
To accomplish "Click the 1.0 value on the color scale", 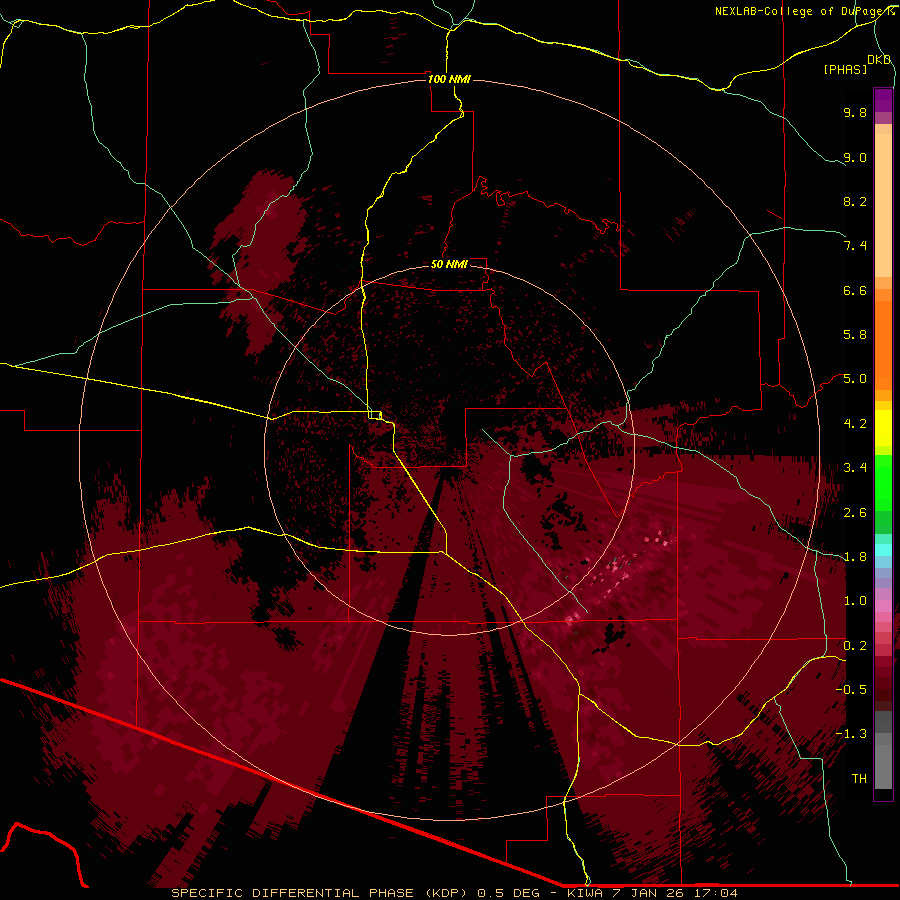I will coord(855,601).
